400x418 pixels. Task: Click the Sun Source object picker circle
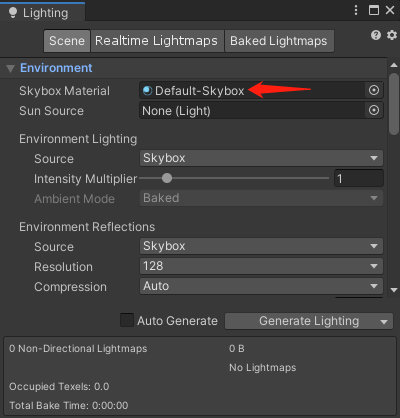pos(374,110)
